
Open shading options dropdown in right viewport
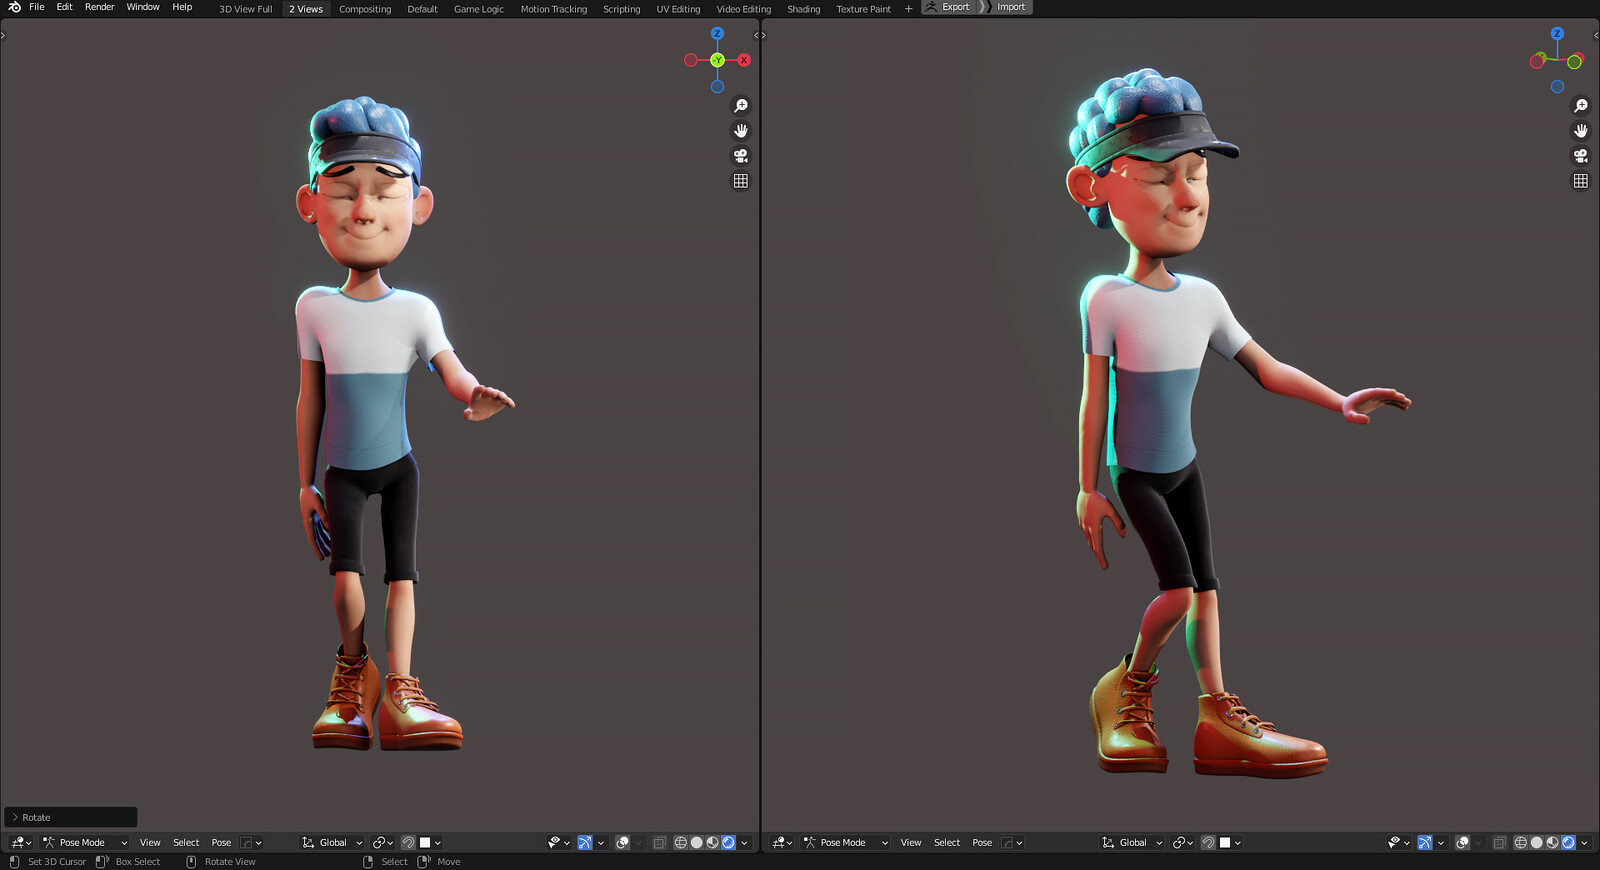pos(1584,843)
